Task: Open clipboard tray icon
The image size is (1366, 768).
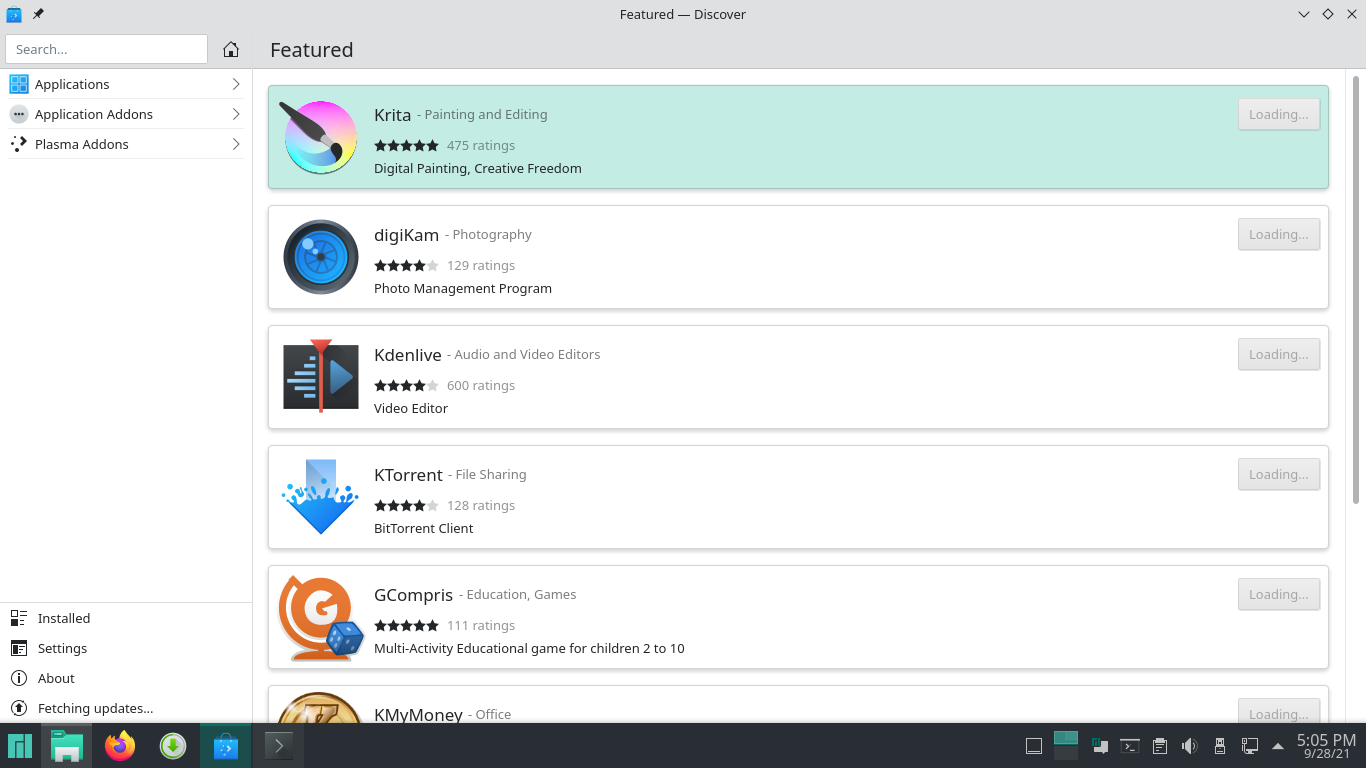Action: [1160, 746]
